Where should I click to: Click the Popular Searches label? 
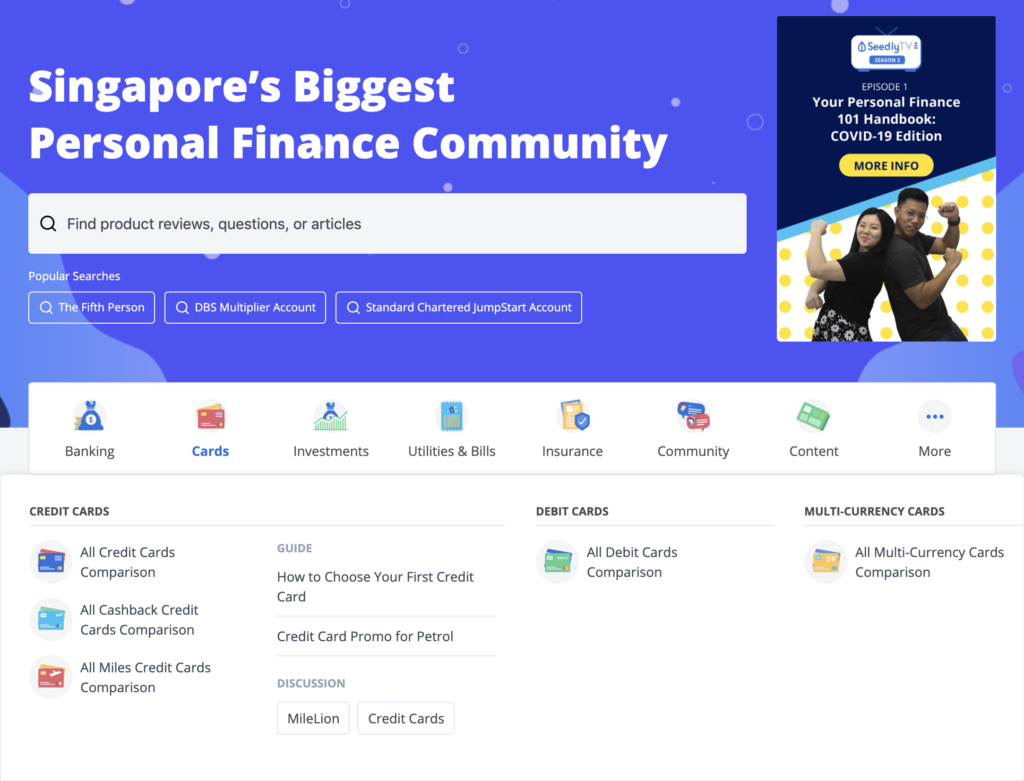click(74, 276)
